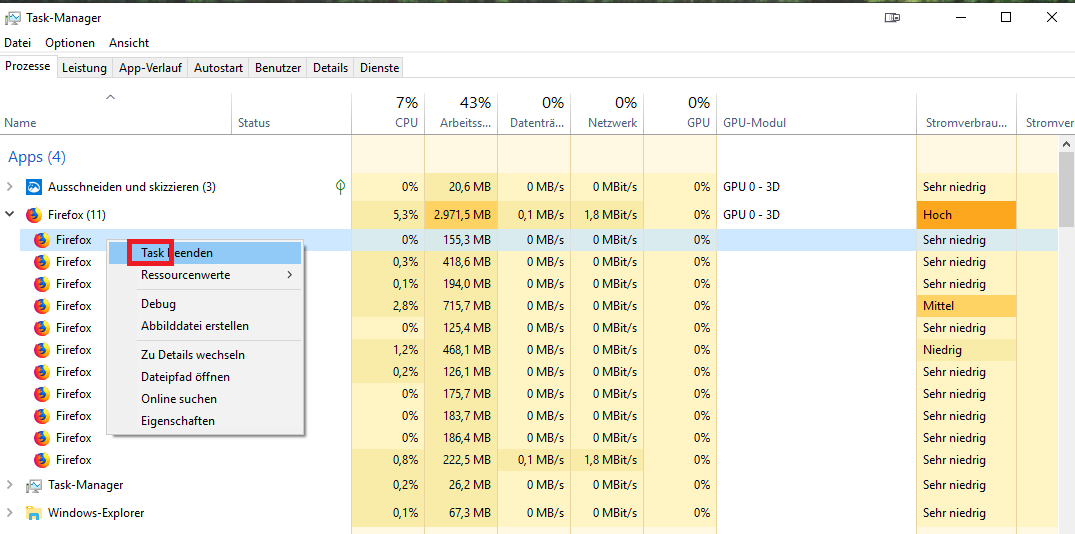Click Firefox icon in the 418,6 MB row
The image size is (1075, 534).
pyautogui.click(x=42, y=262)
